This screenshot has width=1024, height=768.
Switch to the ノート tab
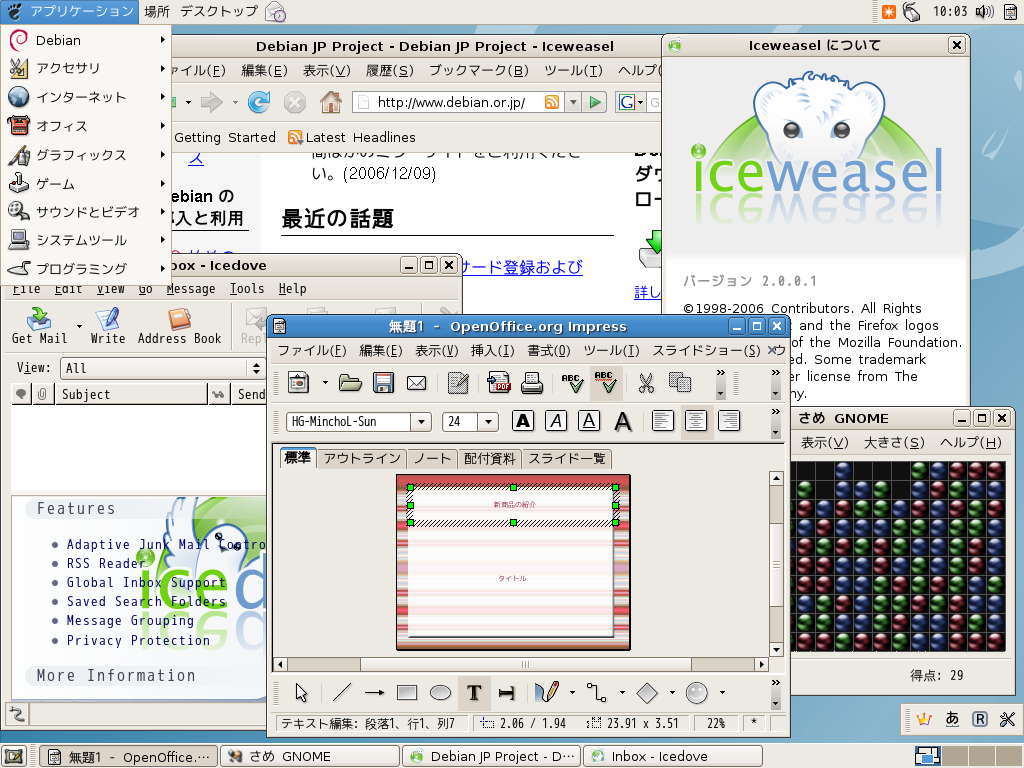(432, 458)
